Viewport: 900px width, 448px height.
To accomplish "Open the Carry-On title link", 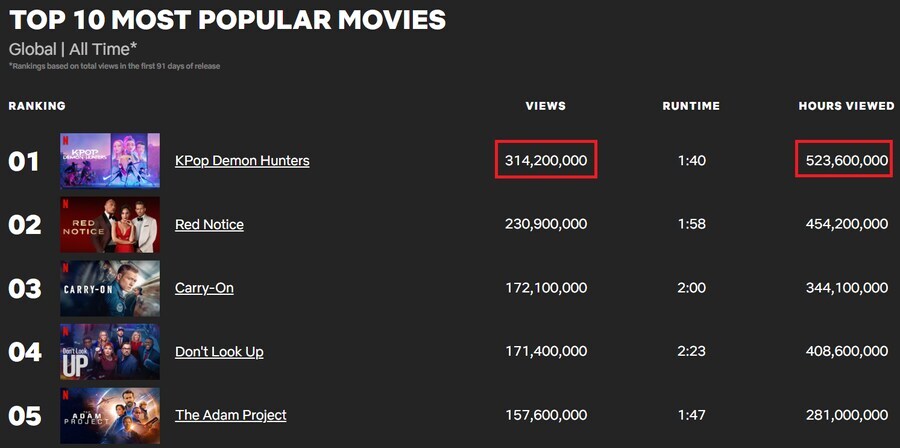I will click(x=204, y=288).
